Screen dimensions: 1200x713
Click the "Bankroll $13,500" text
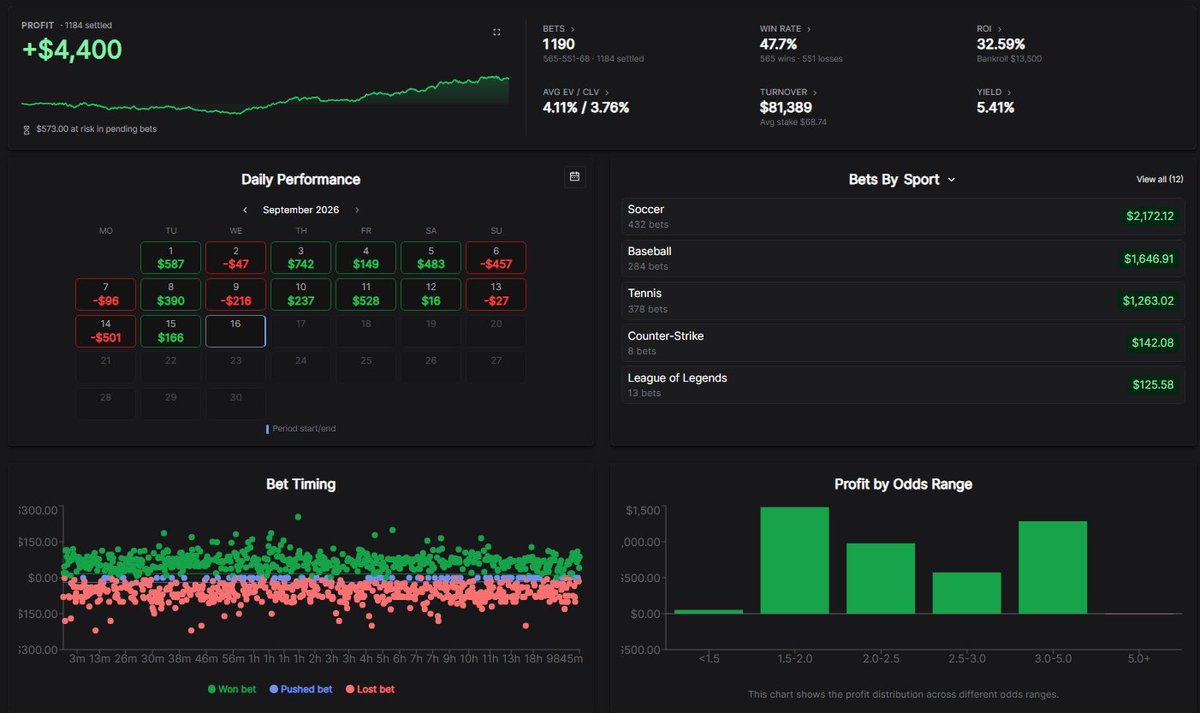pos(1010,58)
